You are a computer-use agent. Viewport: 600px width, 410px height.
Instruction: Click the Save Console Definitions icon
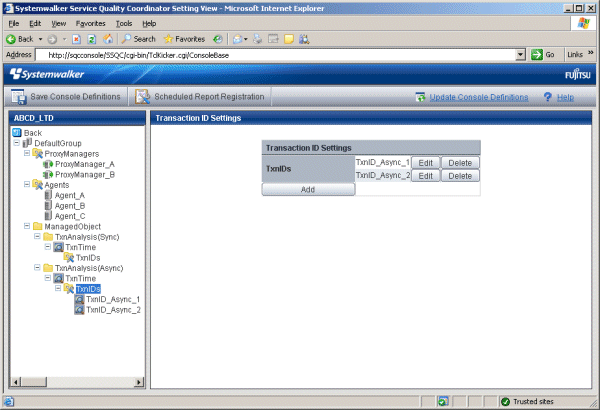[x=19, y=97]
